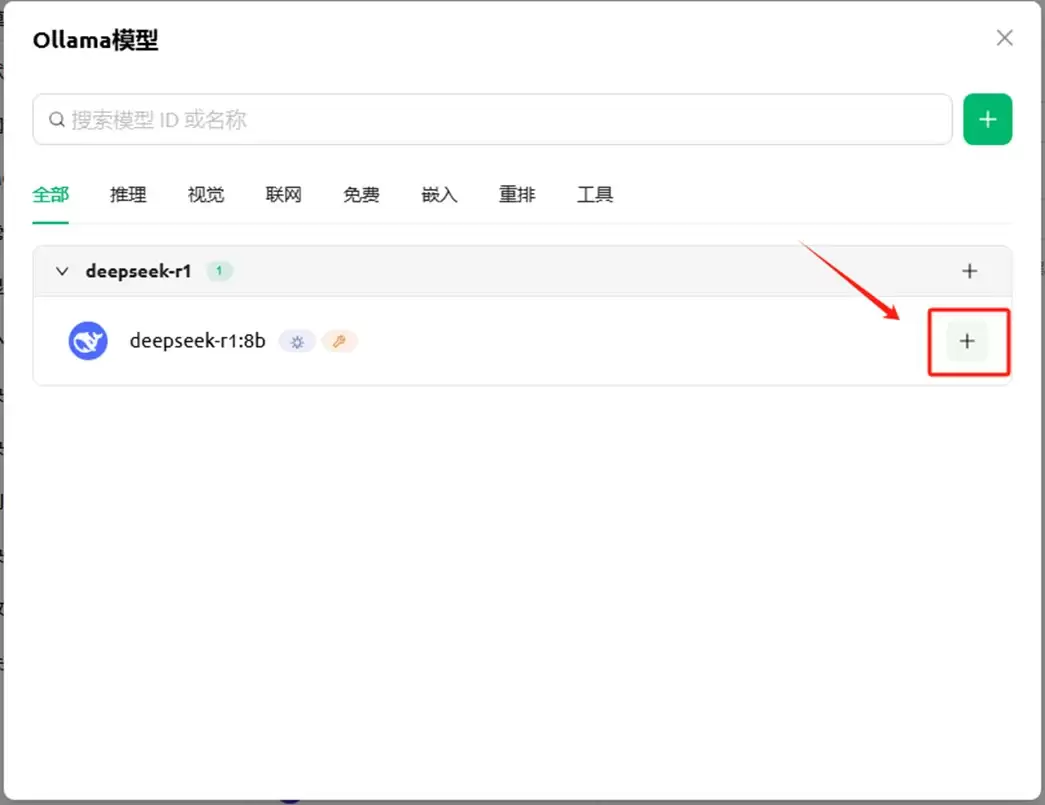Open the 联网 tab
The image size is (1045, 805).
pyautogui.click(x=284, y=195)
